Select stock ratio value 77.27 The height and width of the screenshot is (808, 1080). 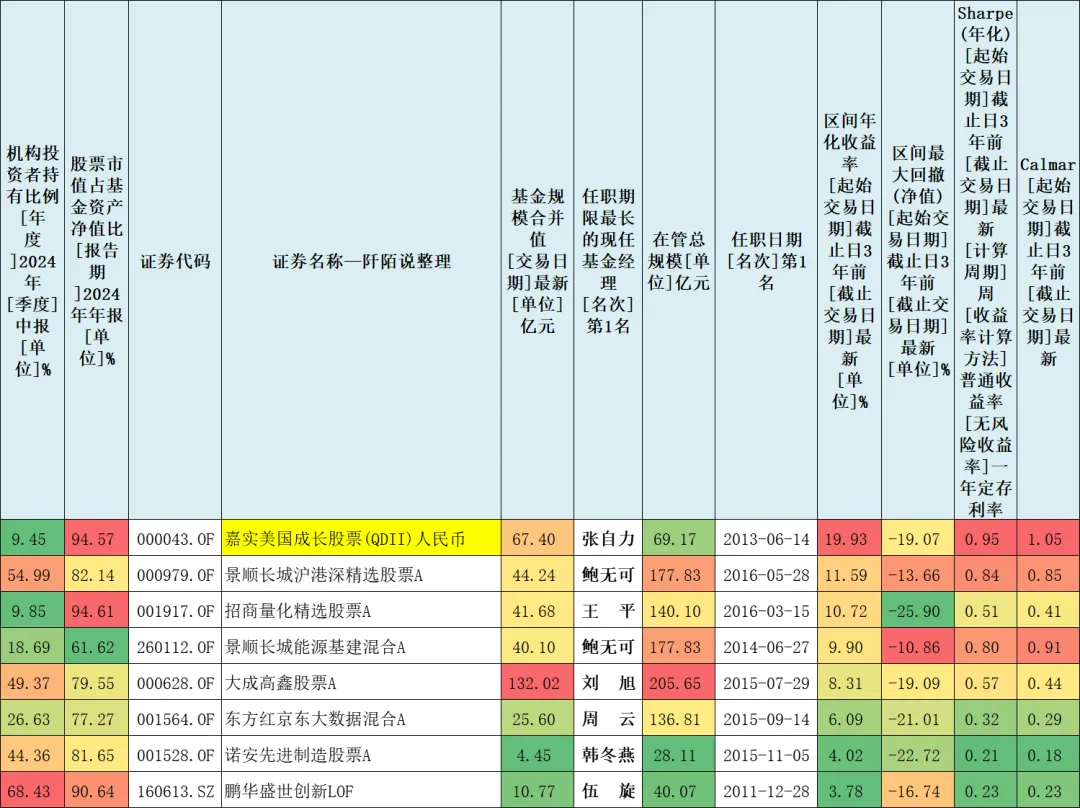click(x=92, y=719)
